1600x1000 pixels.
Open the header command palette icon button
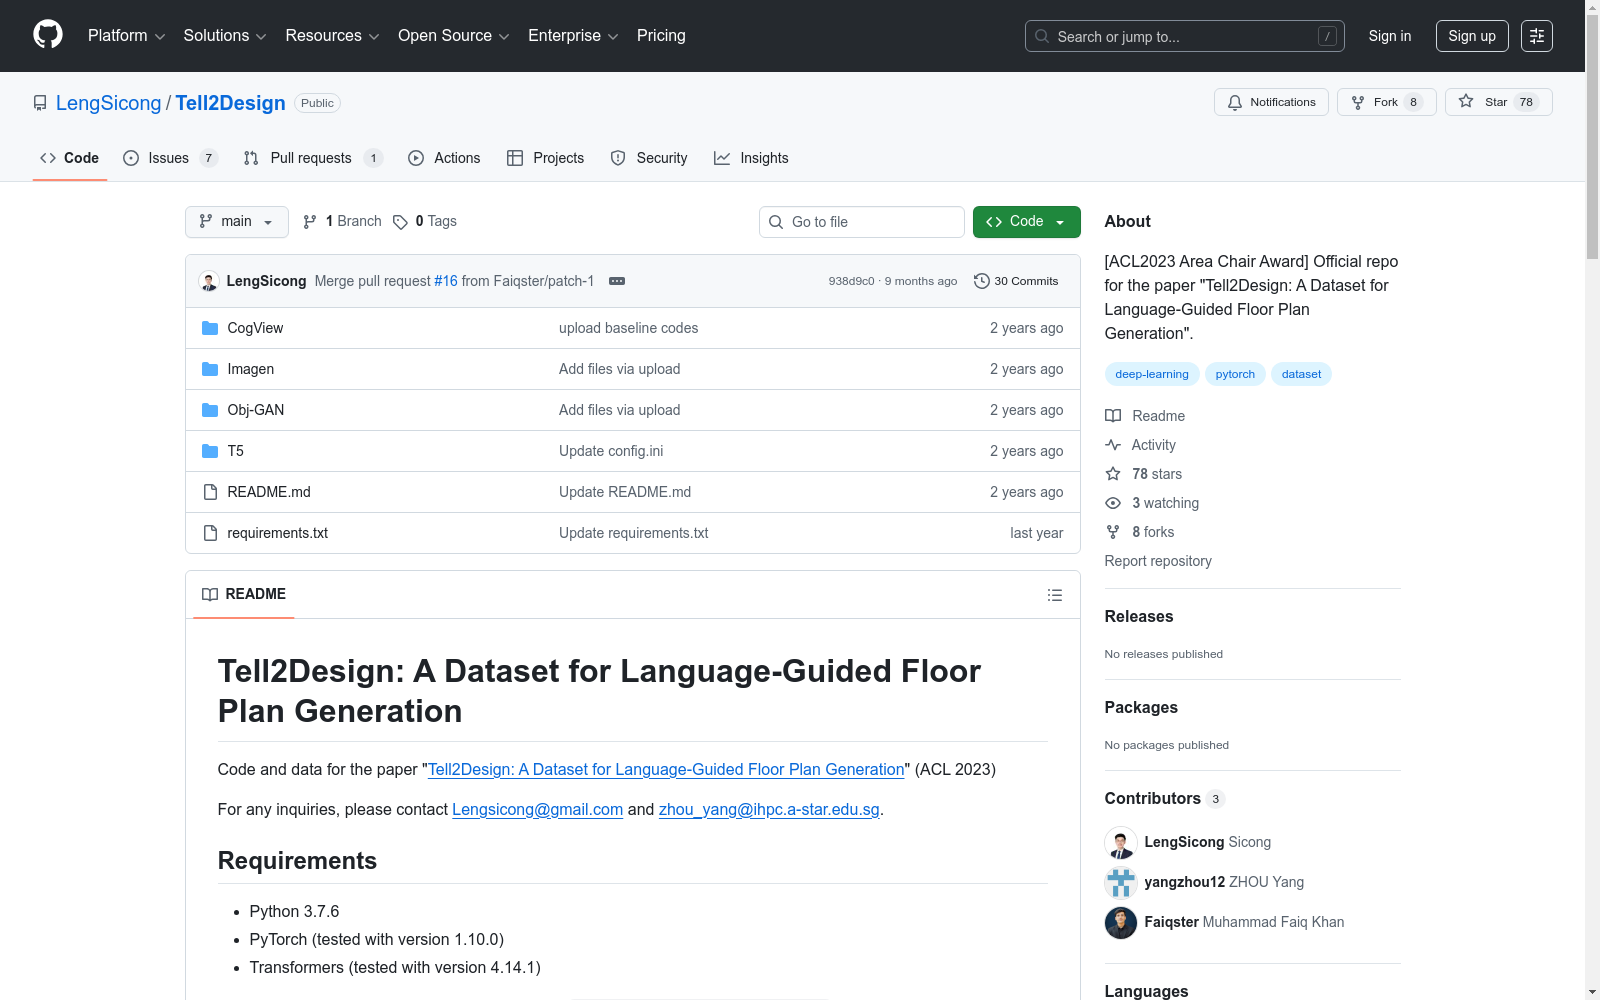point(1537,36)
